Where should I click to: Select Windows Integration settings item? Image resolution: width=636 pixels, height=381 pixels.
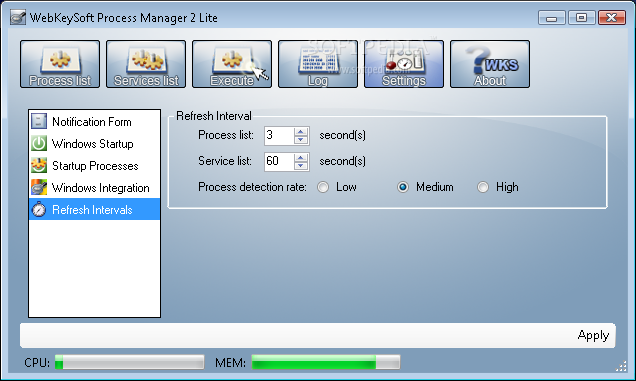click(x=95, y=187)
